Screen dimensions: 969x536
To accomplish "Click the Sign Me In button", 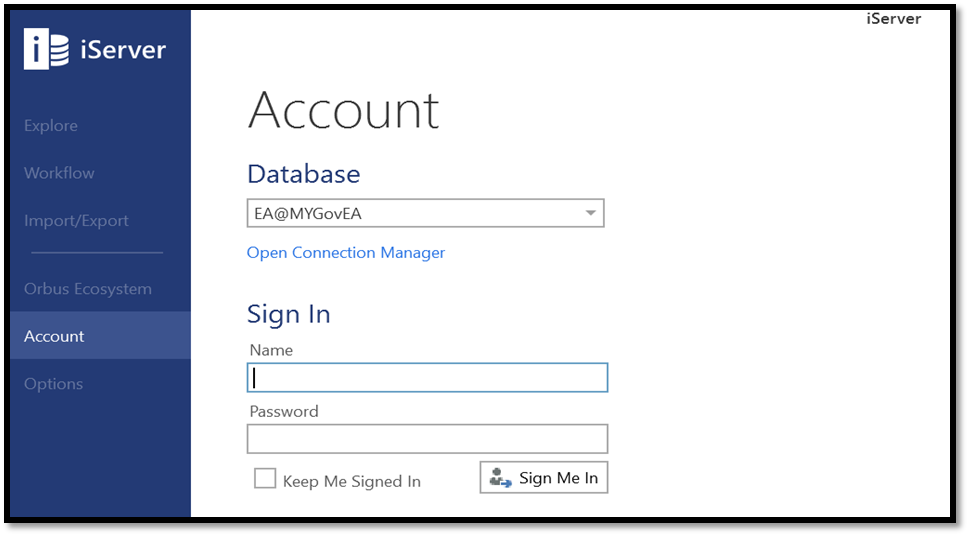I will click(x=544, y=477).
